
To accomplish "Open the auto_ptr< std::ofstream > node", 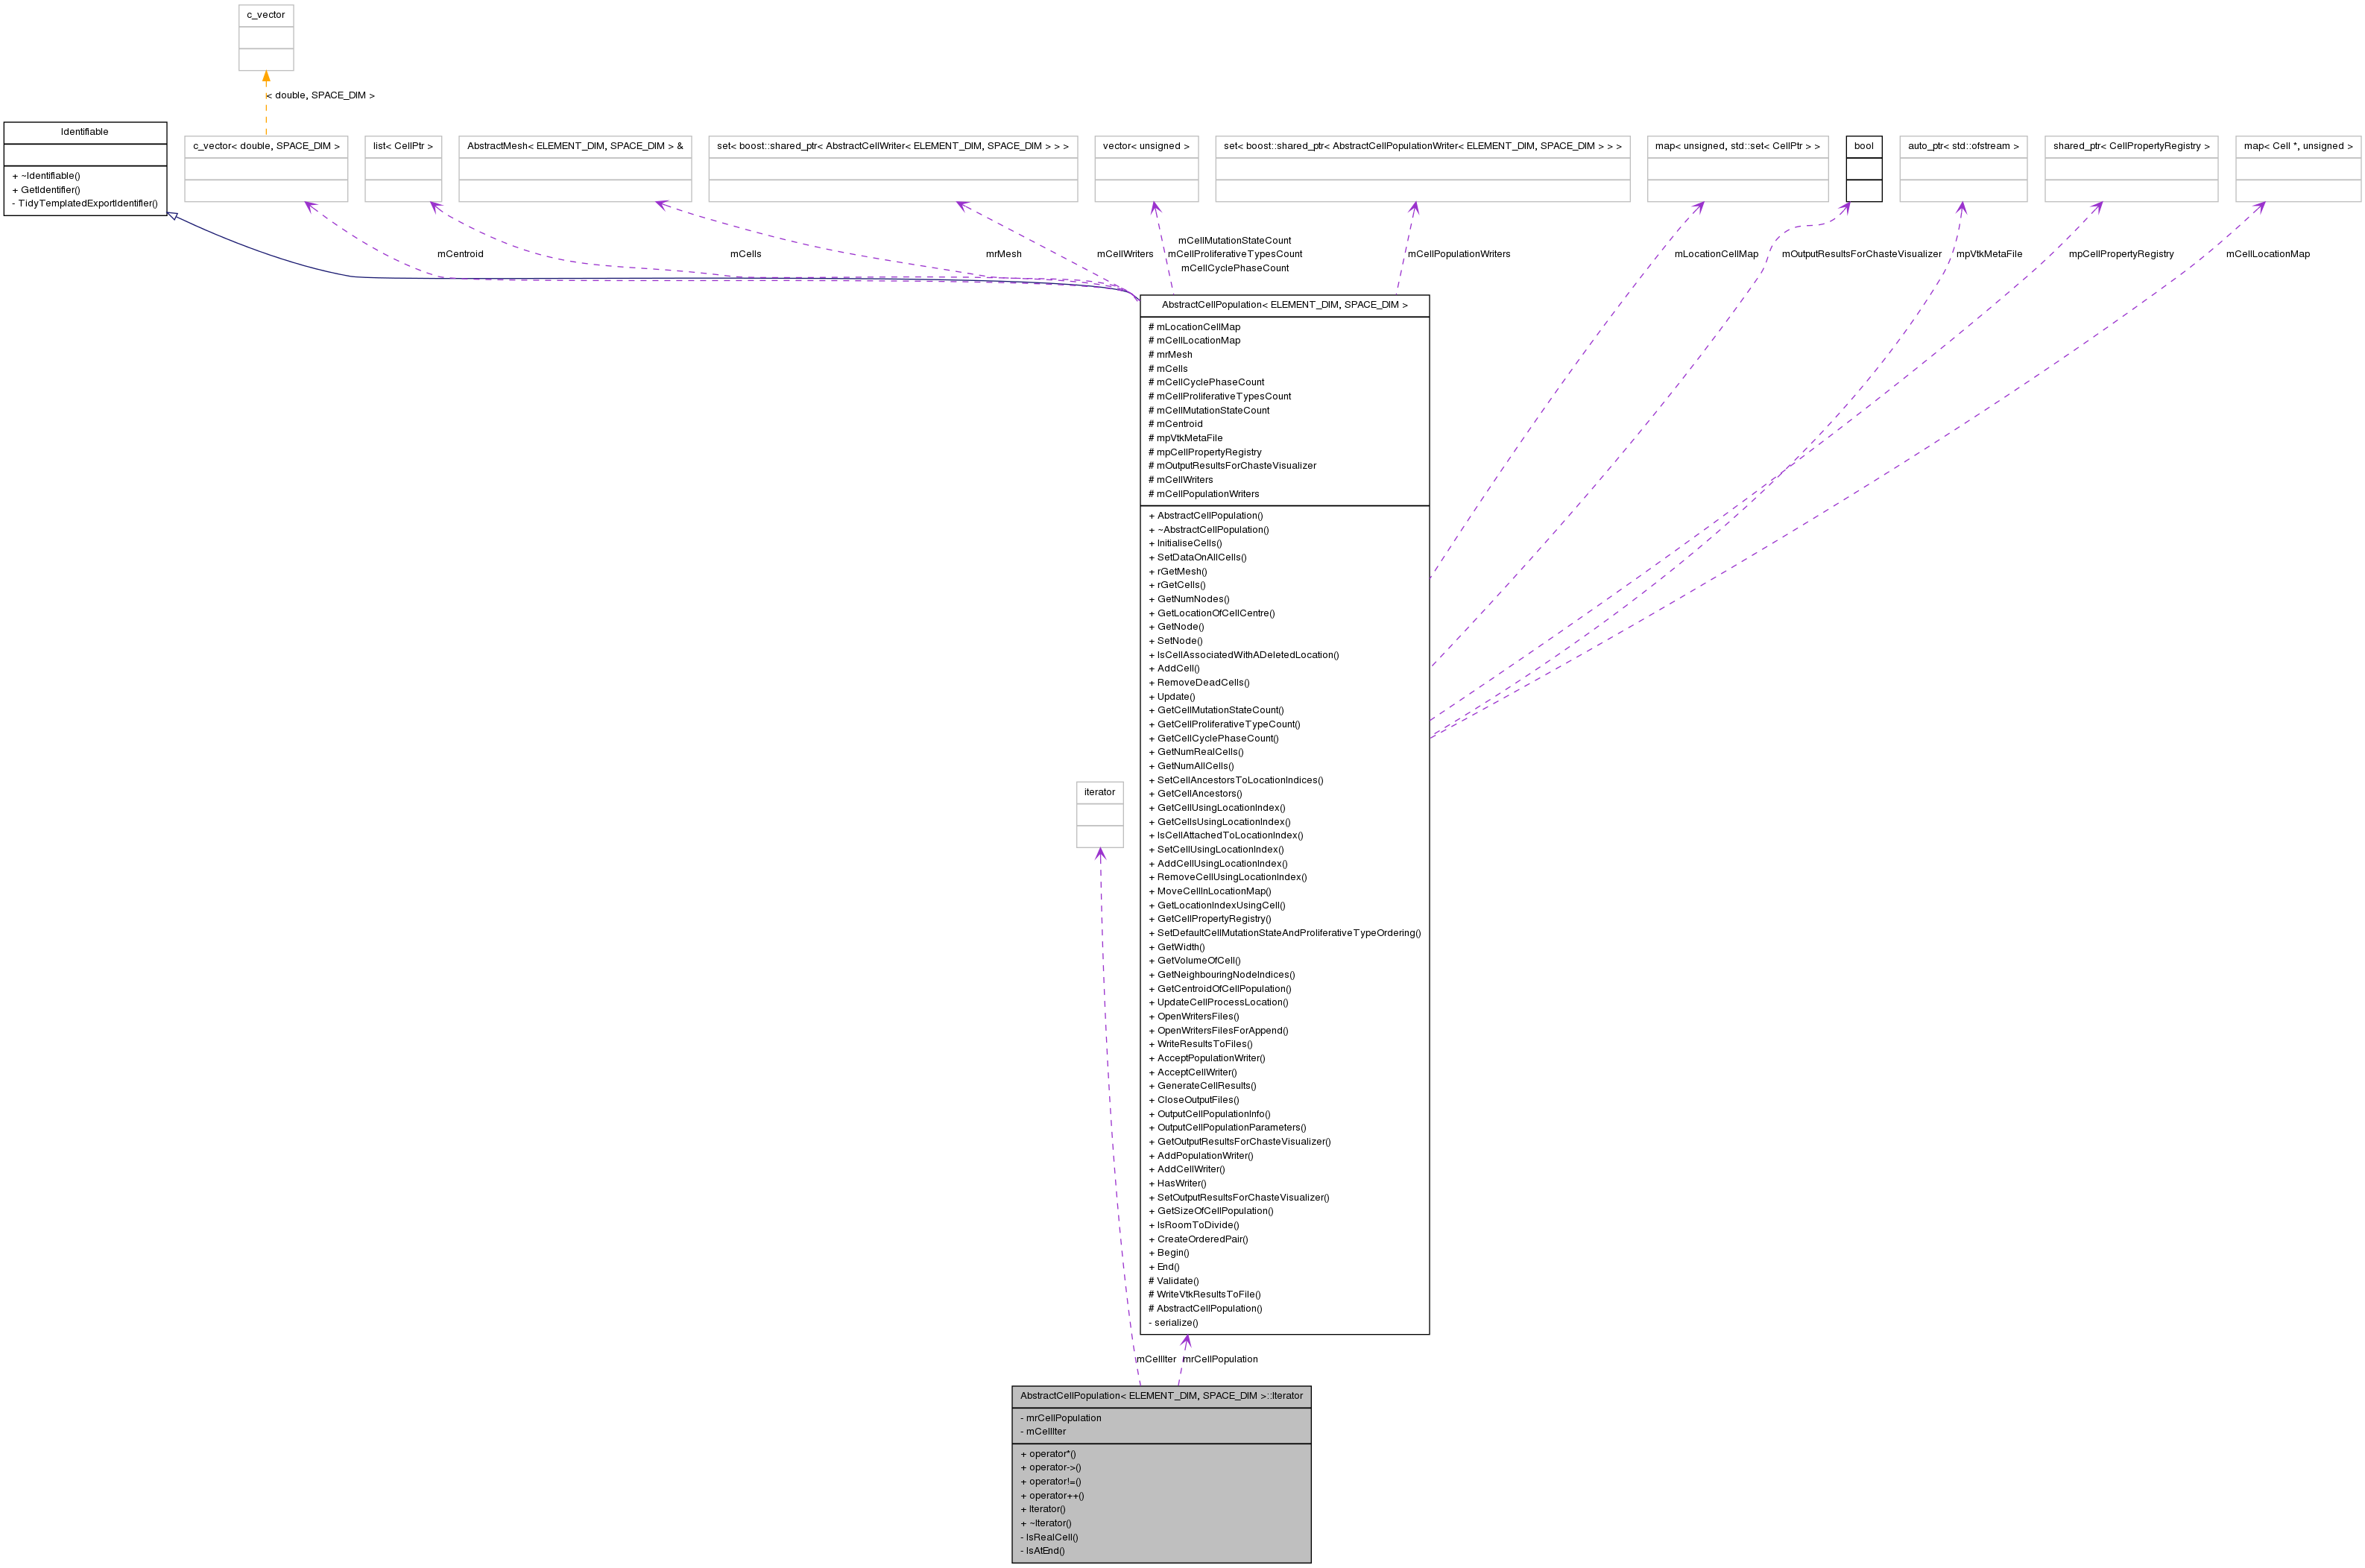I will pyautogui.click(x=1962, y=146).
